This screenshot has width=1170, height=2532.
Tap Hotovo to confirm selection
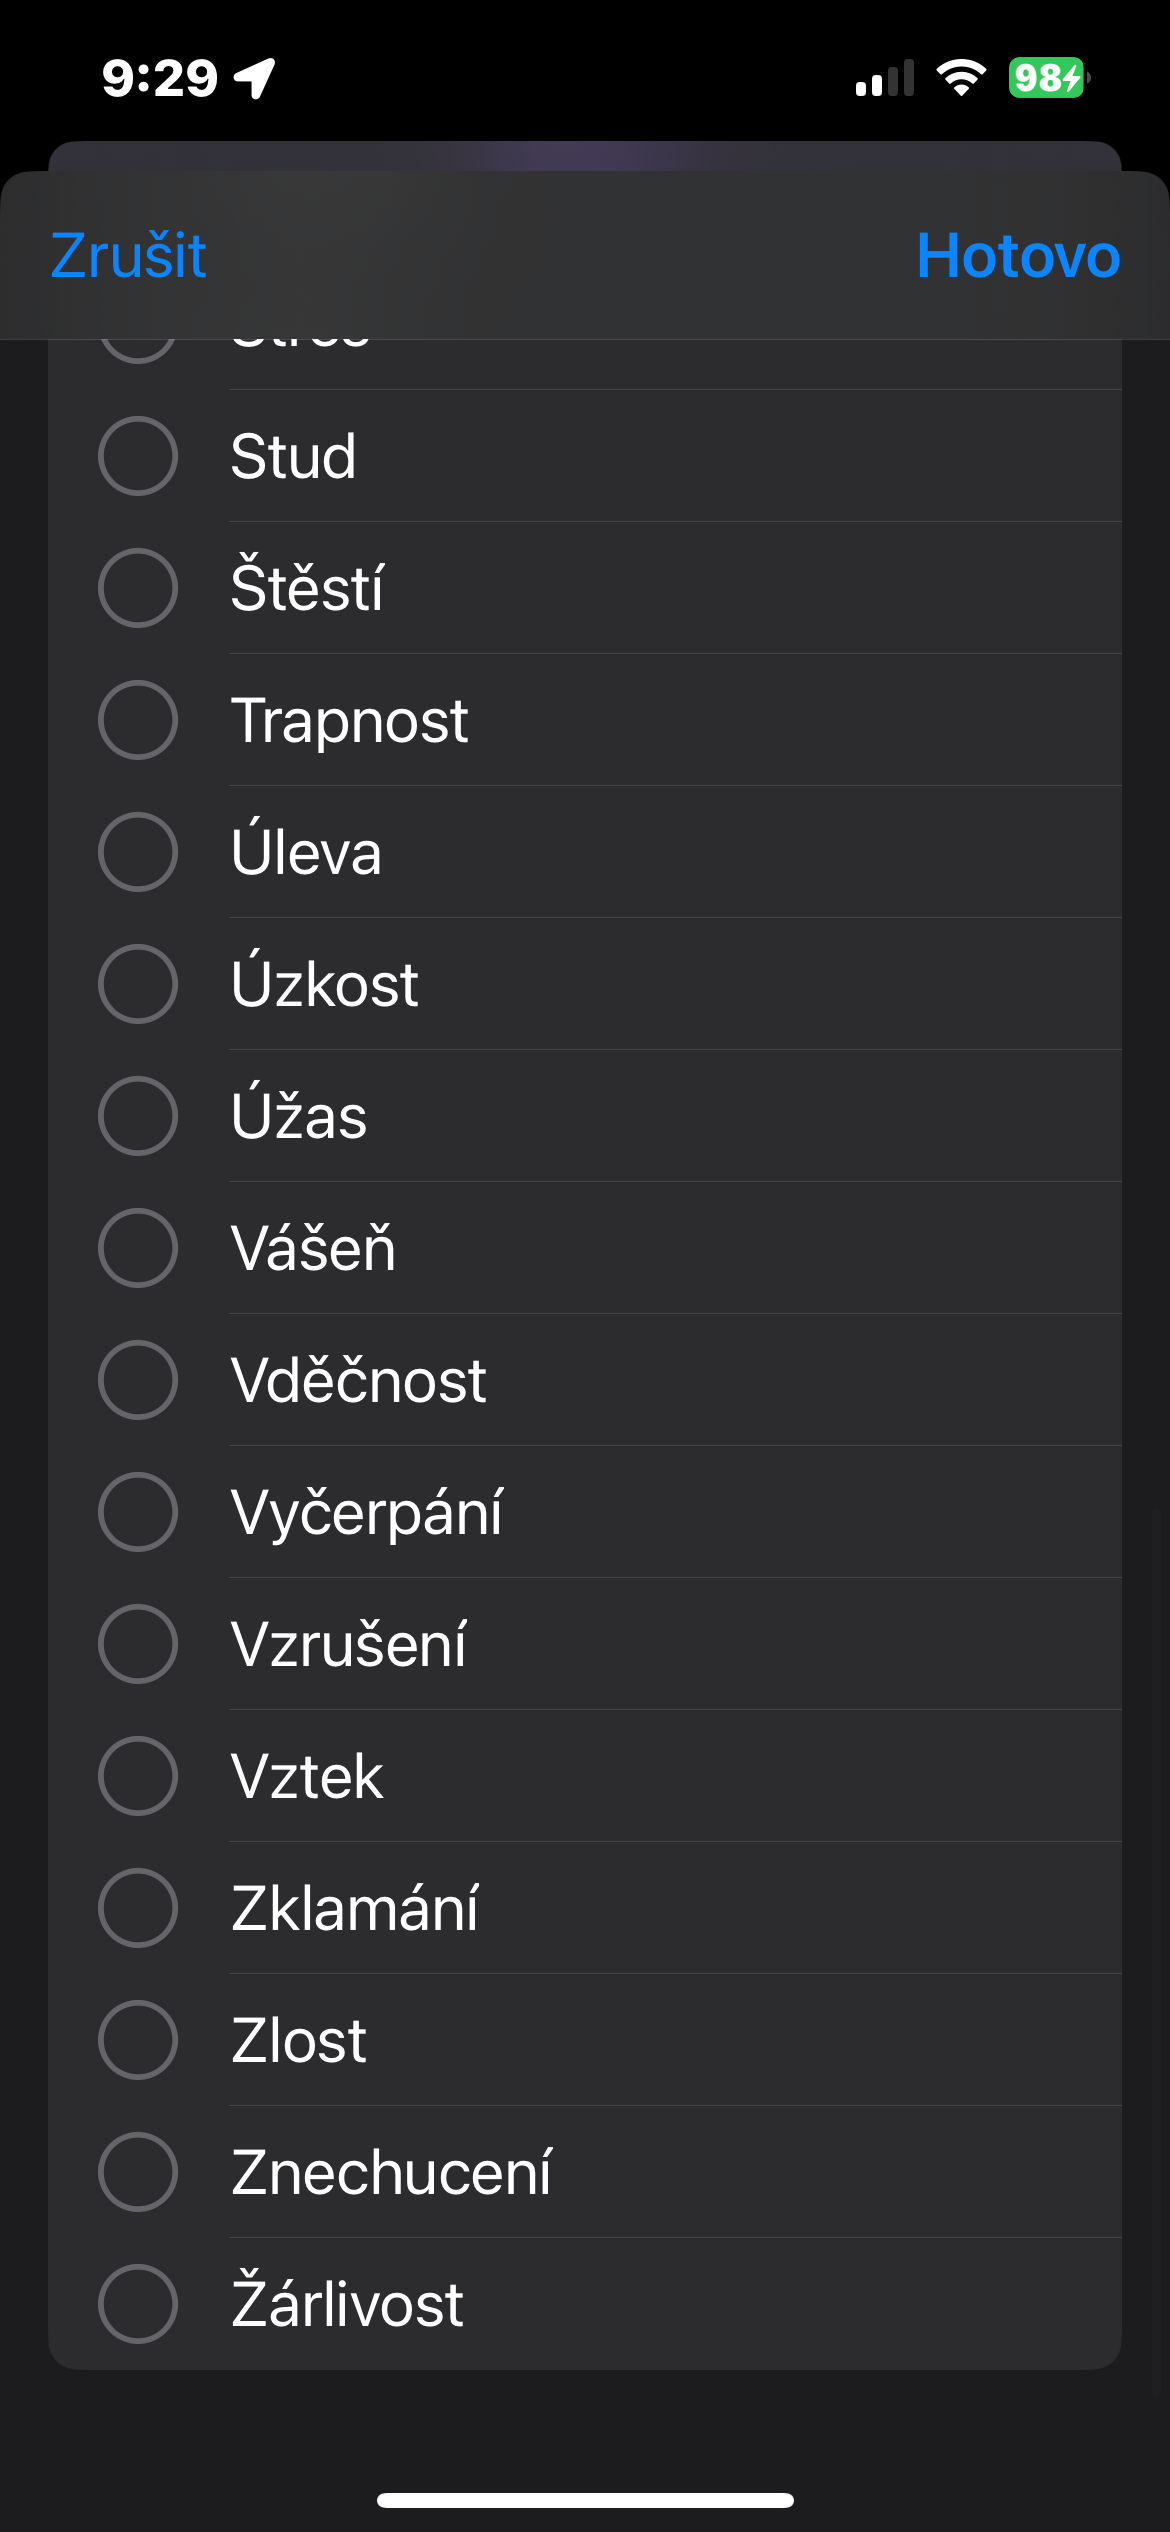[1017, 256]
